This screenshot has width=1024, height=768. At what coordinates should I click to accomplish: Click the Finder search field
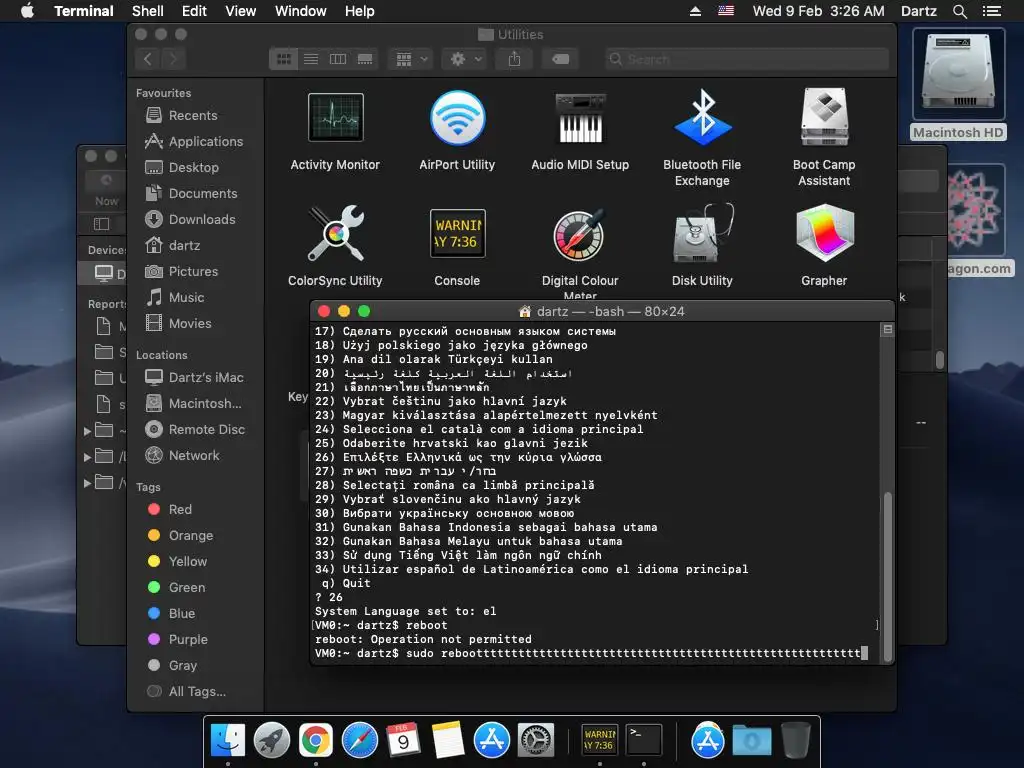(x=746, y=59)
